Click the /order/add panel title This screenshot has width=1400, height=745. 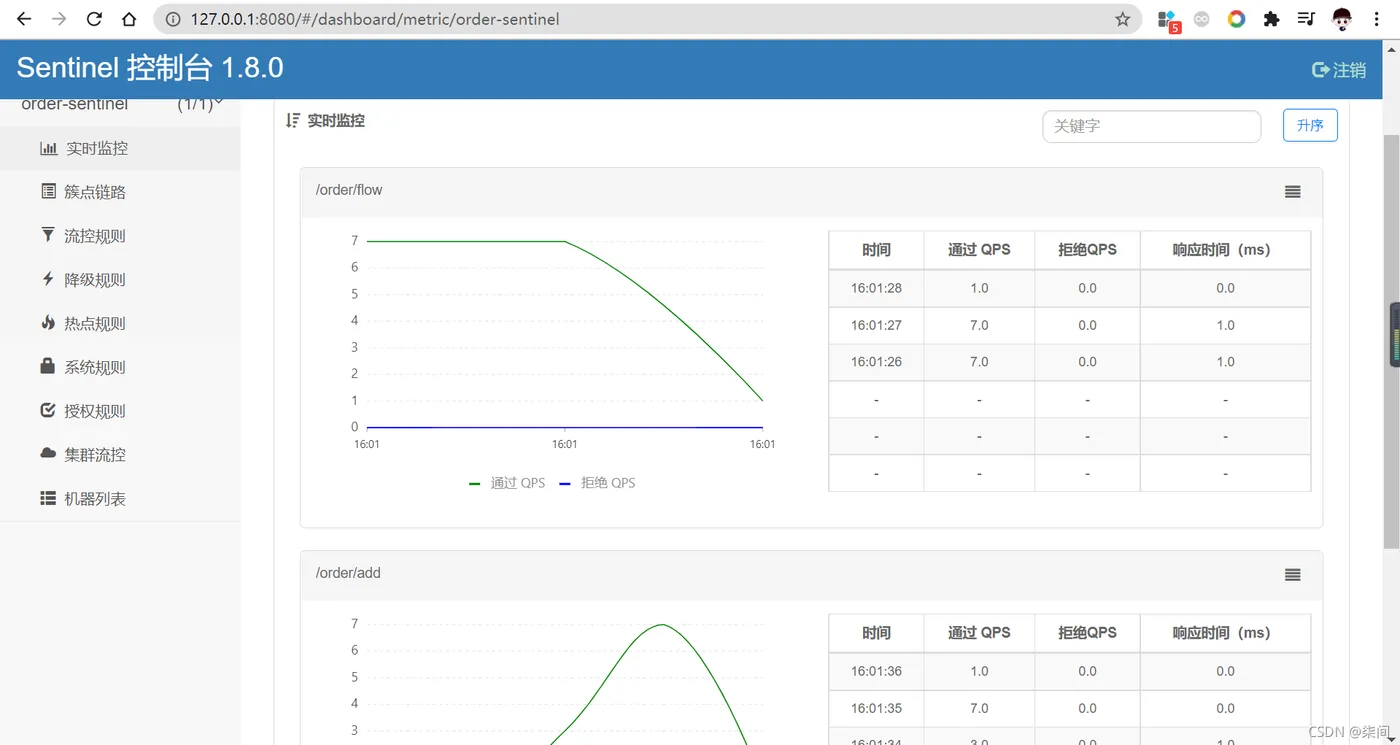348,573
